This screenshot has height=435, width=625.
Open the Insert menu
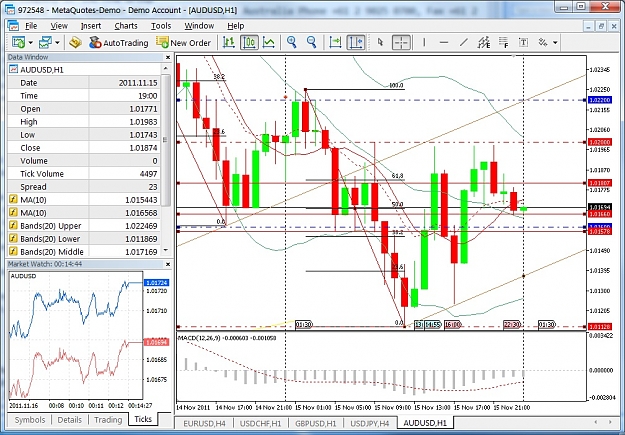(x=91, y=26)
